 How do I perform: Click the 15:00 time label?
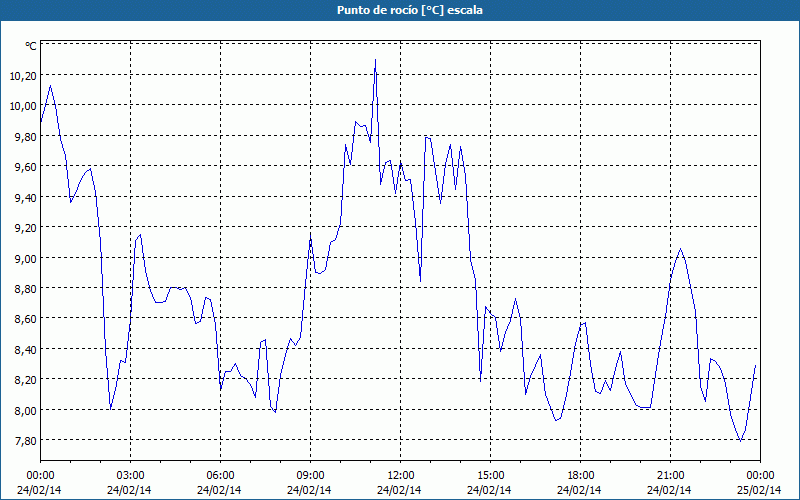click(x=491, y=476)
